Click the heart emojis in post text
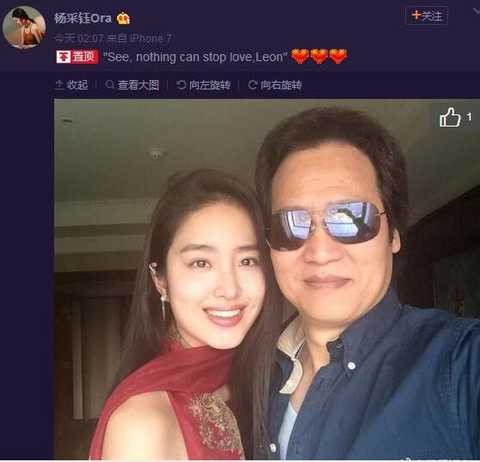This screenshot has width=480, height=462. [319, 56]
